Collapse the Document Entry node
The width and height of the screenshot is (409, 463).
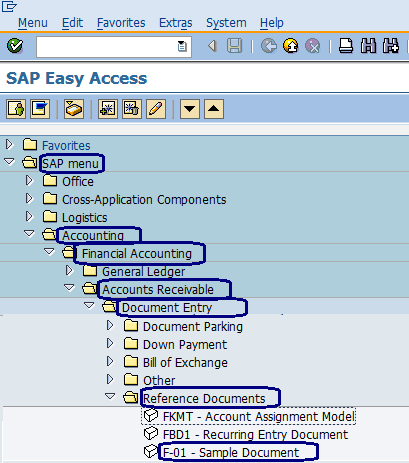point(89,305)
